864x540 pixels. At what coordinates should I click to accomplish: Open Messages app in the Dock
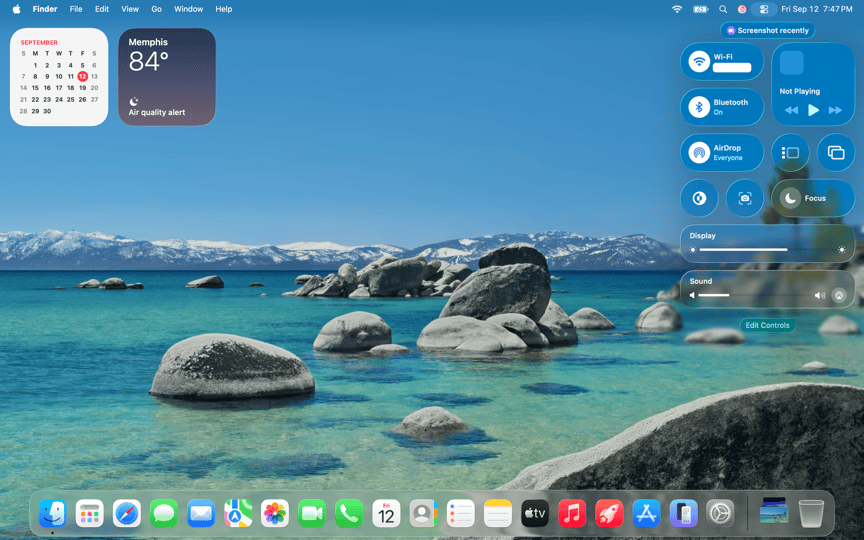164,514
